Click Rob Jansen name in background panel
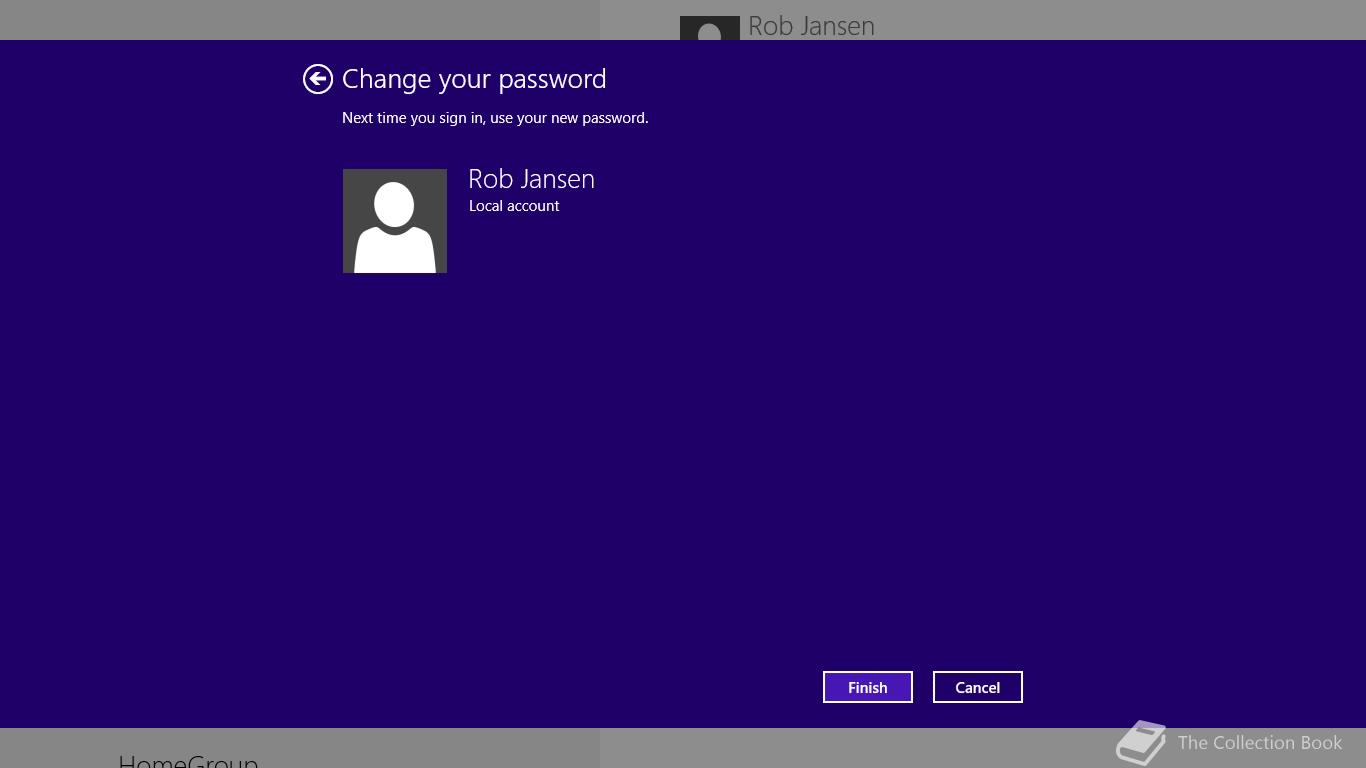 pos(811,26)
